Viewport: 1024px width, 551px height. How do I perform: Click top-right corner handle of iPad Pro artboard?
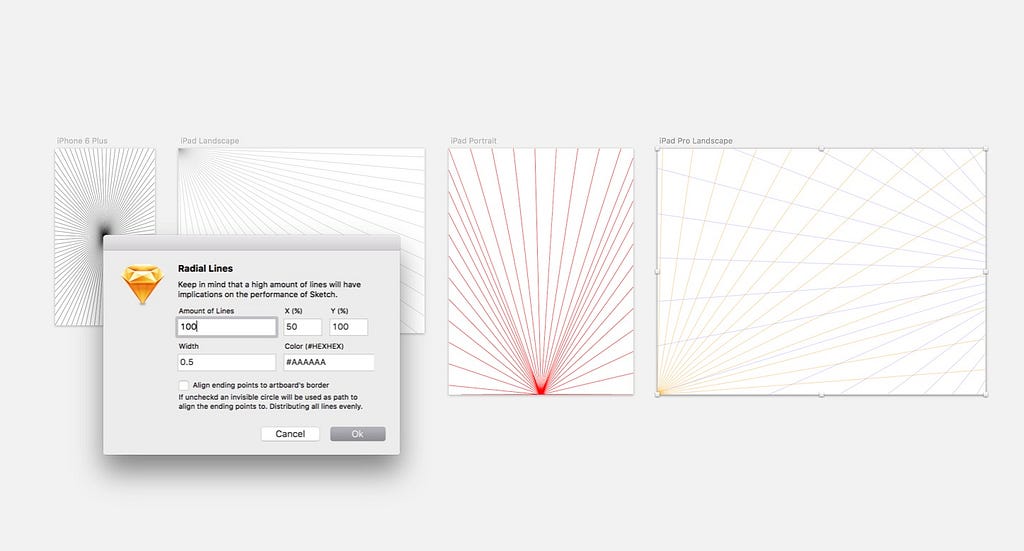(x=985, y=149)
